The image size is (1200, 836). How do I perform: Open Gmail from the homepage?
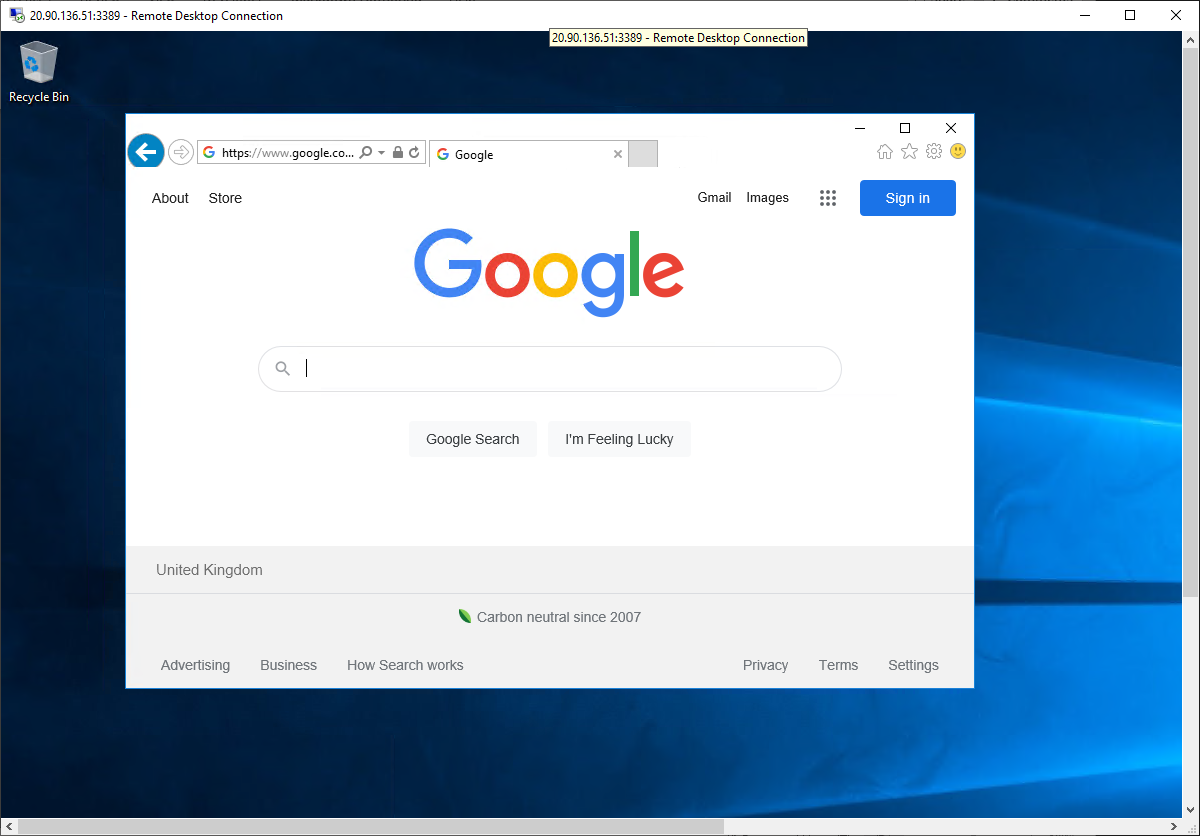(714, 197)
